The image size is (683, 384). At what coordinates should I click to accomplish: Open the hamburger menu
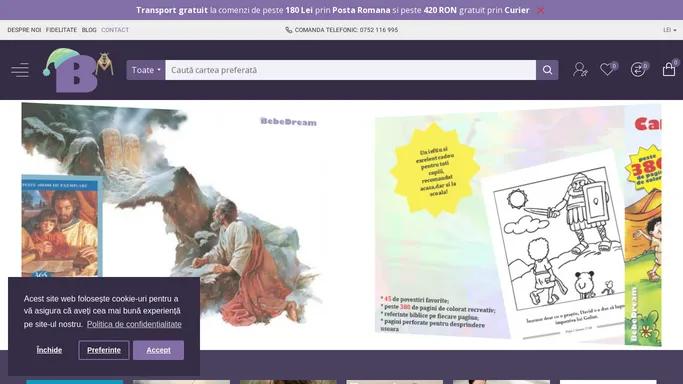(20, 70)
